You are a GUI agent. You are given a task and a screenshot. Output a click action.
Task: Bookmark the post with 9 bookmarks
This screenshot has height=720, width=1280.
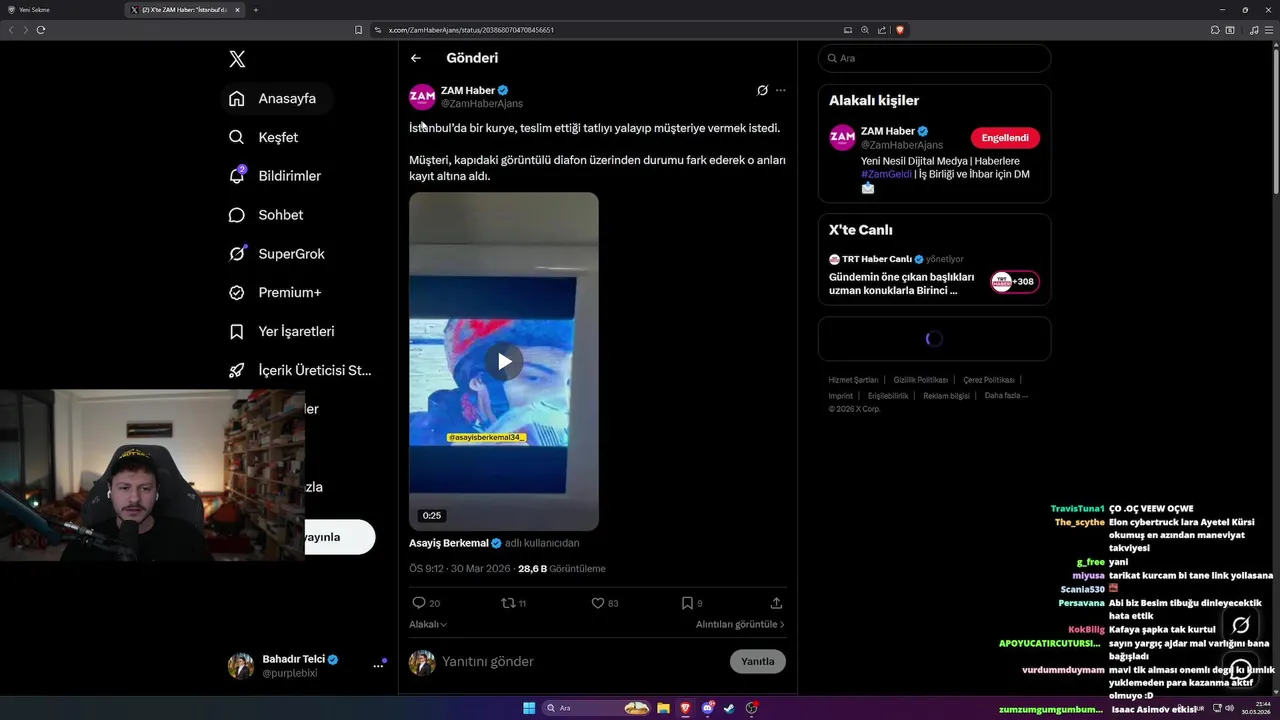[x=692, y=603]
